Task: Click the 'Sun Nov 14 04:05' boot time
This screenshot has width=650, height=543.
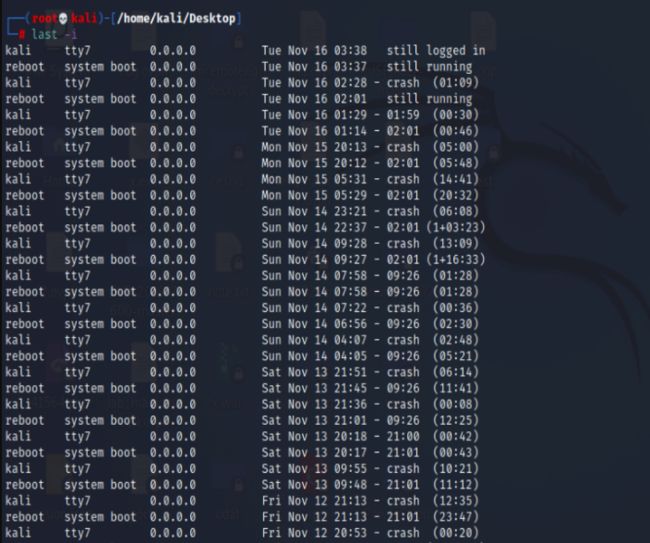Action: coord(314,356)
